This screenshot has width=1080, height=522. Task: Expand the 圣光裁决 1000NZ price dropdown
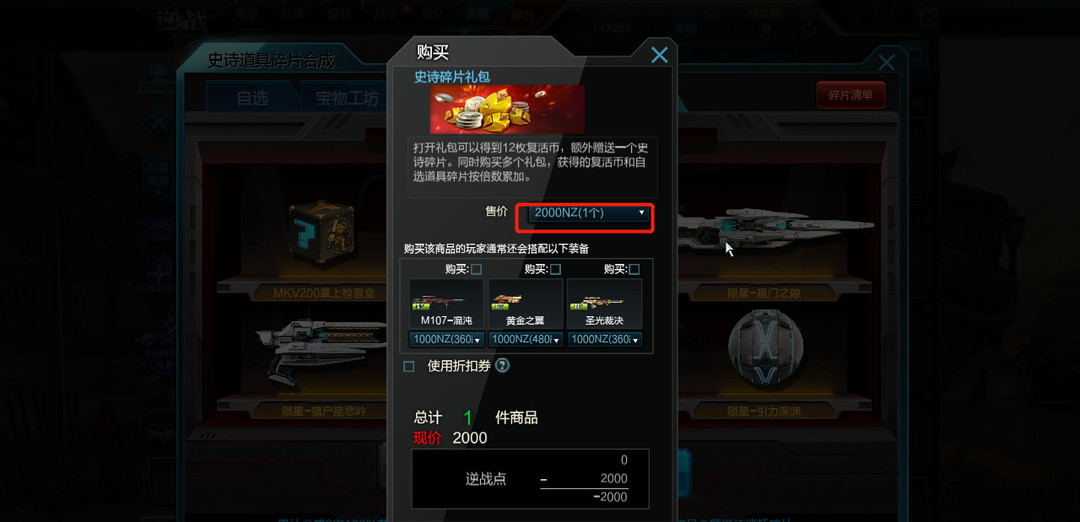[605, 340]
